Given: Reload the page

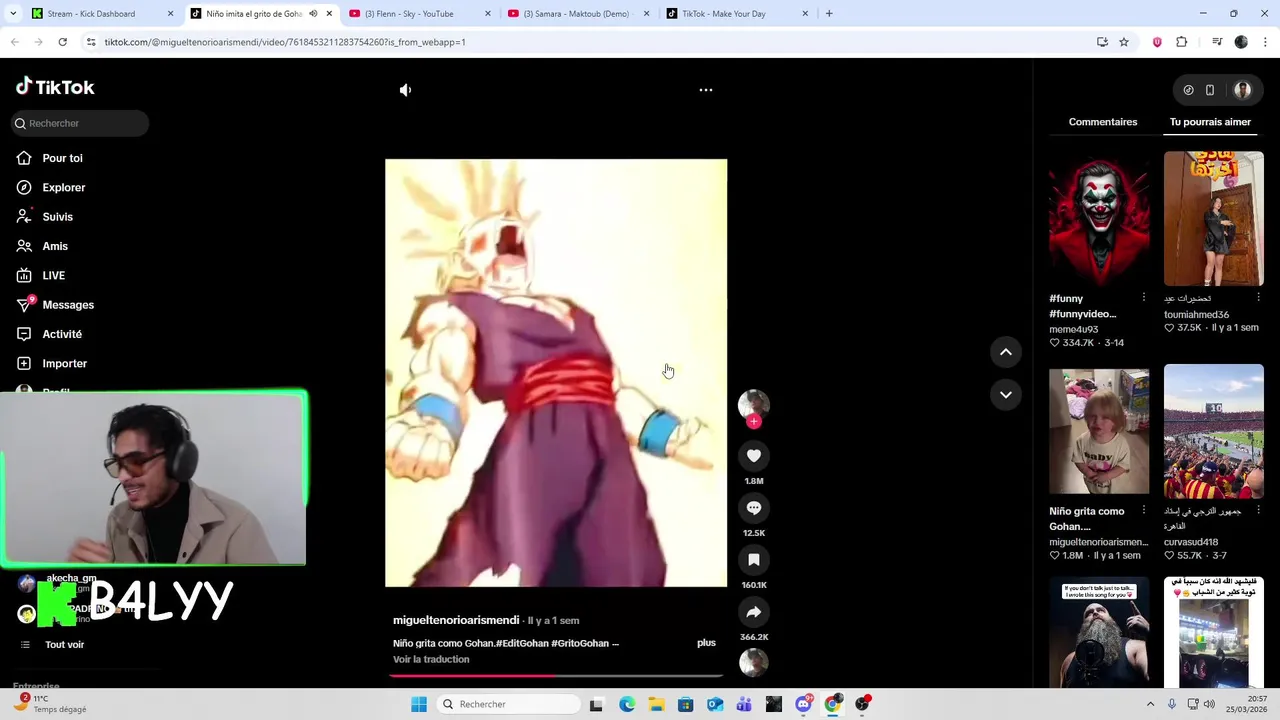Looking at the screenshot, I should click(62, 42).
